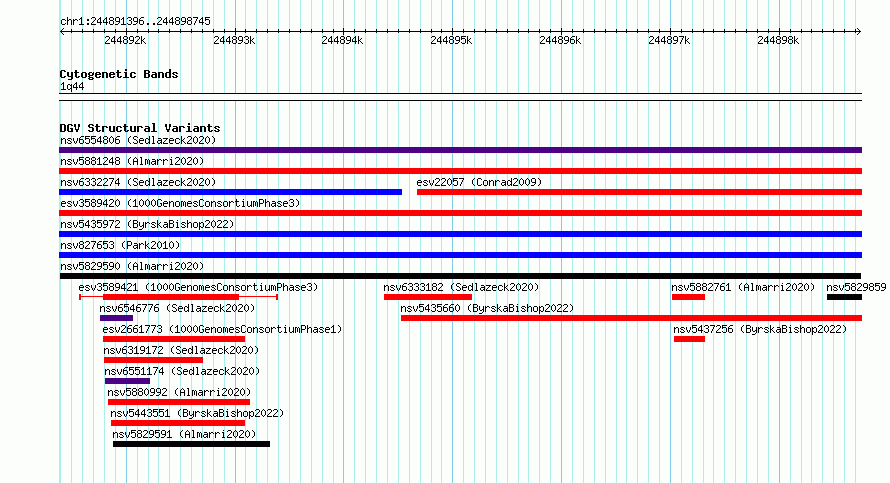
Task: Open the esv2661773 (1000GenomesConsortiumPhase1) label
Action: [x=222, y=329]
